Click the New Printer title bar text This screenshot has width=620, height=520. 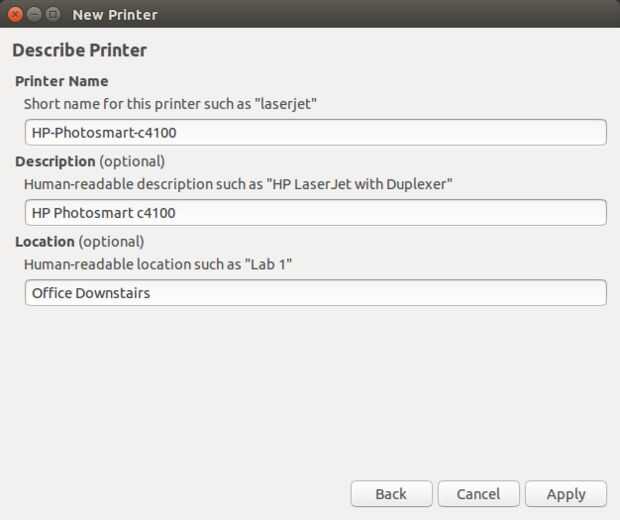[114, 15]
